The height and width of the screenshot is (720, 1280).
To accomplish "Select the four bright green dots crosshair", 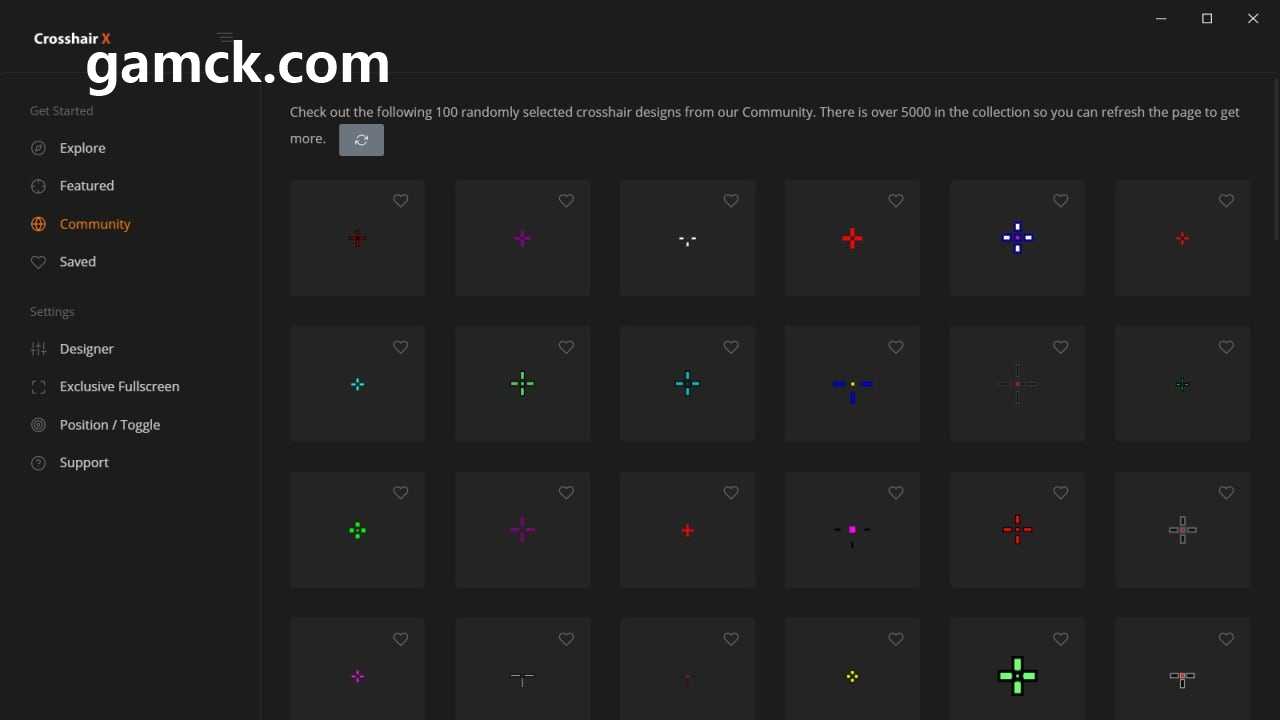I will tap(357, 530).
